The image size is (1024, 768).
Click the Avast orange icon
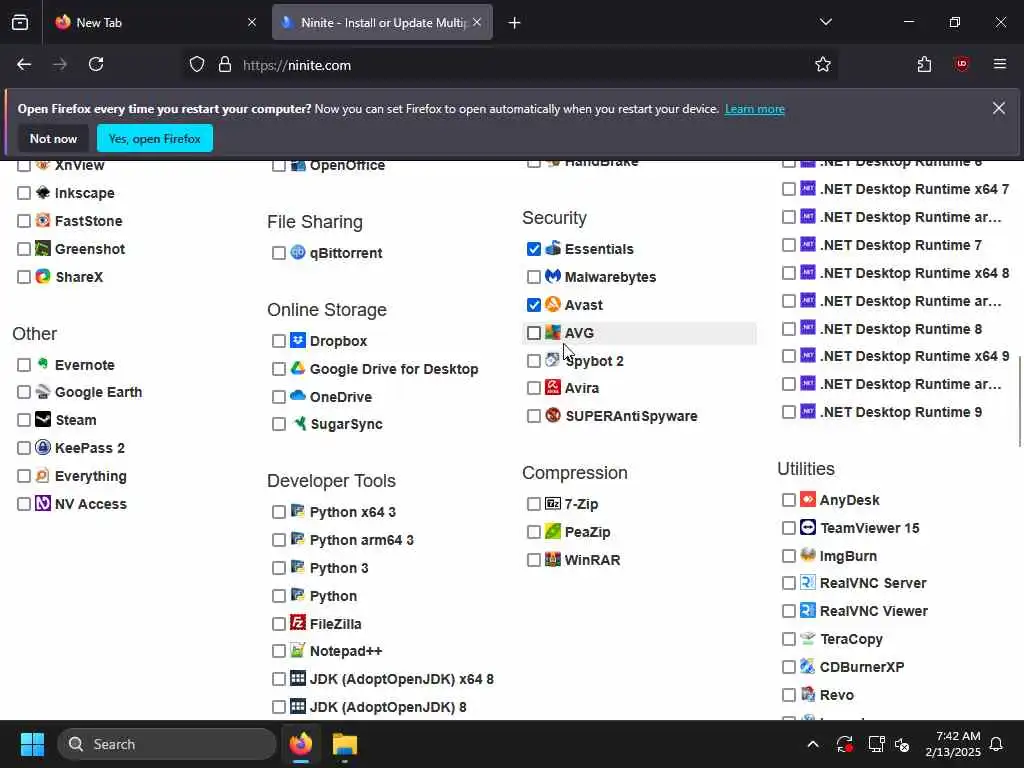click(552, 304)
